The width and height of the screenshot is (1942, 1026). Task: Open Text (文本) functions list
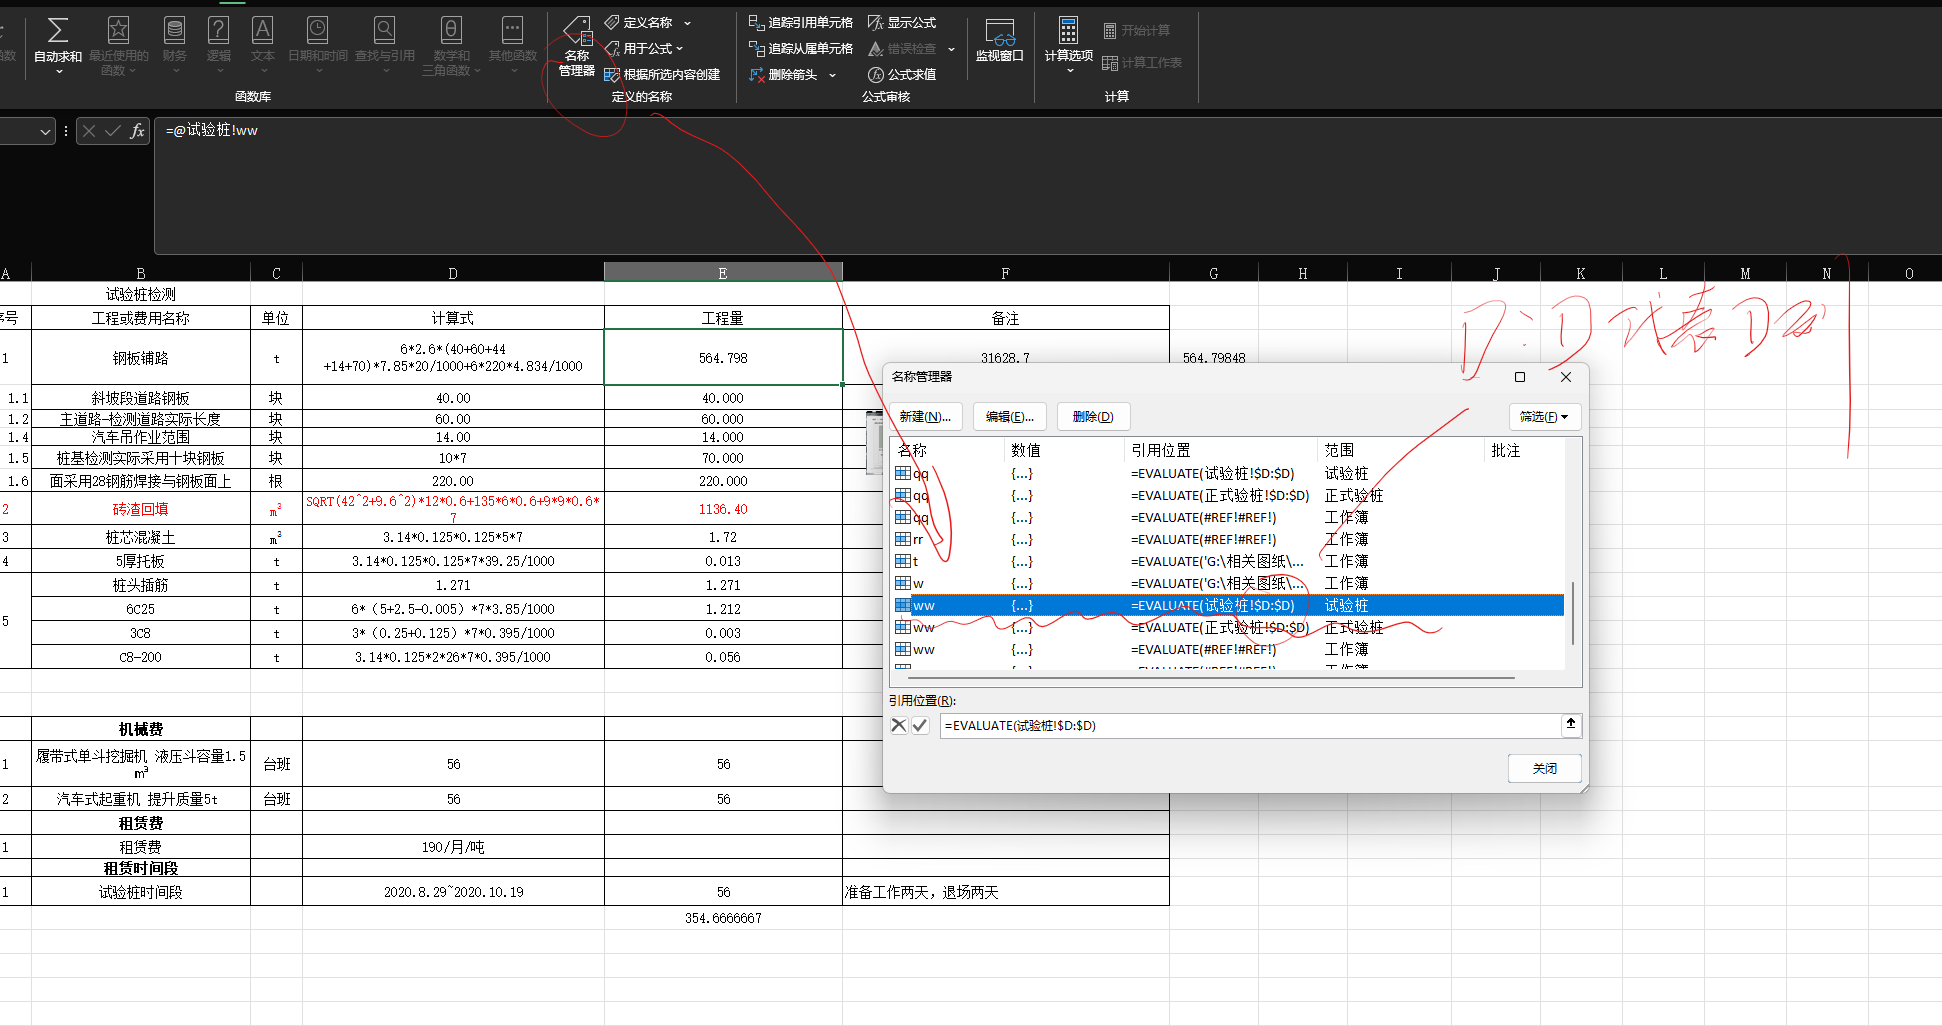[263, 45]
